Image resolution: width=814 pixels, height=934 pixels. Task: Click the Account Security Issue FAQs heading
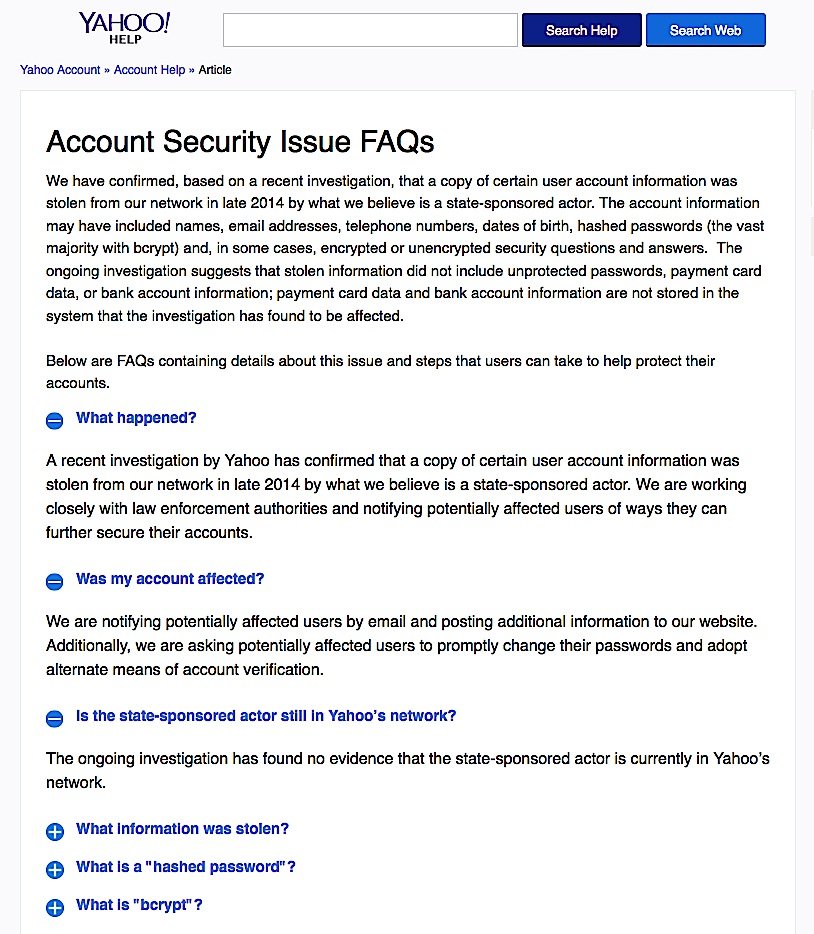[240, 142]
